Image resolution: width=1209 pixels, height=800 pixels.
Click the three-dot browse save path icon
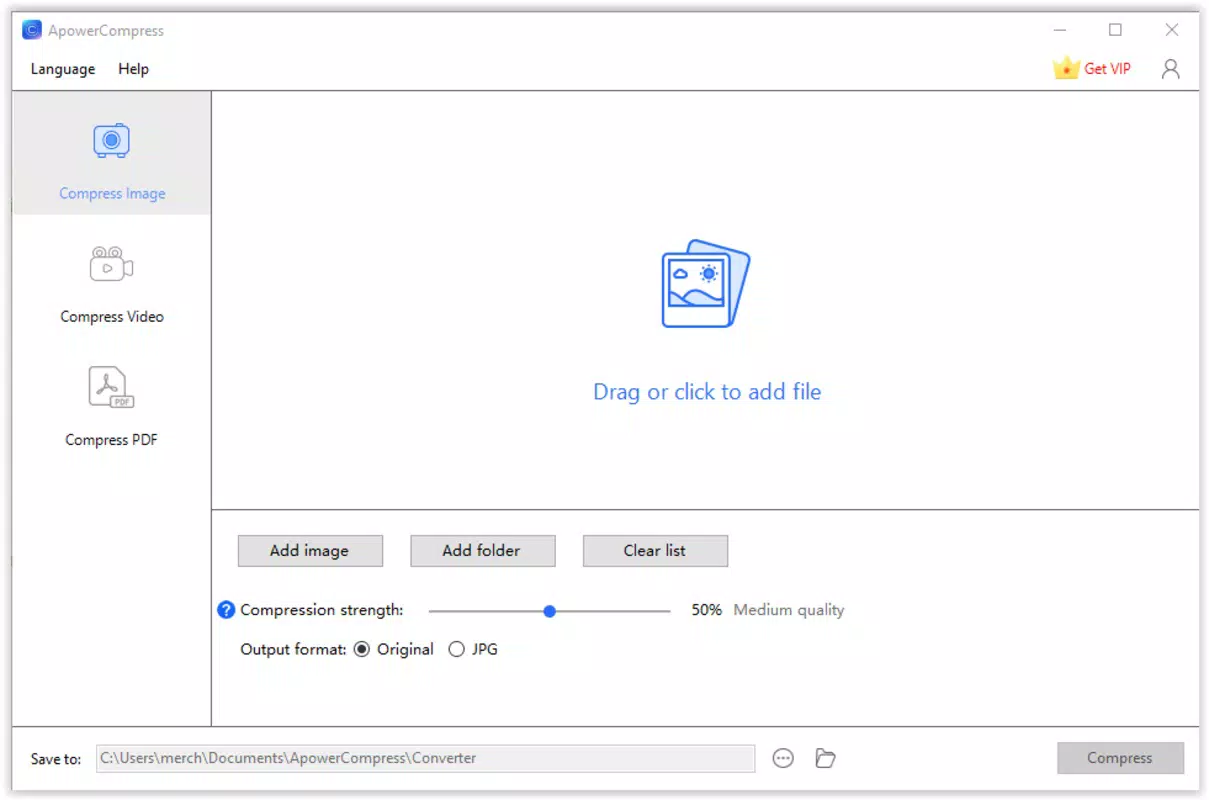point(783,758)
